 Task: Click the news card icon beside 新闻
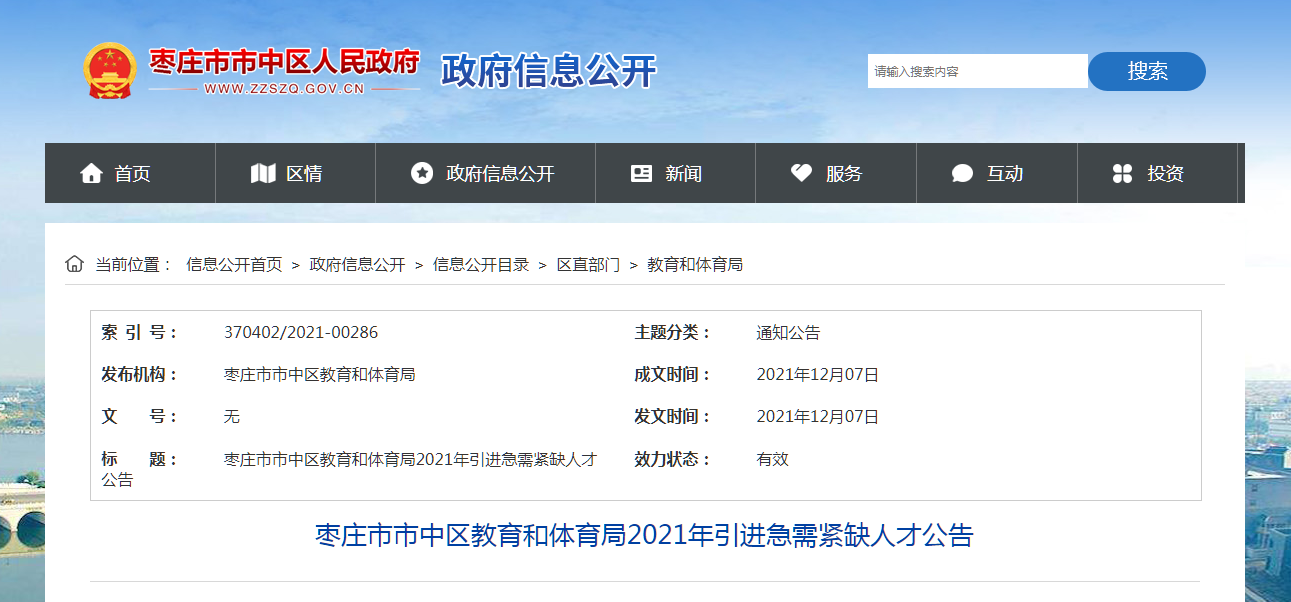pos(641,173)
